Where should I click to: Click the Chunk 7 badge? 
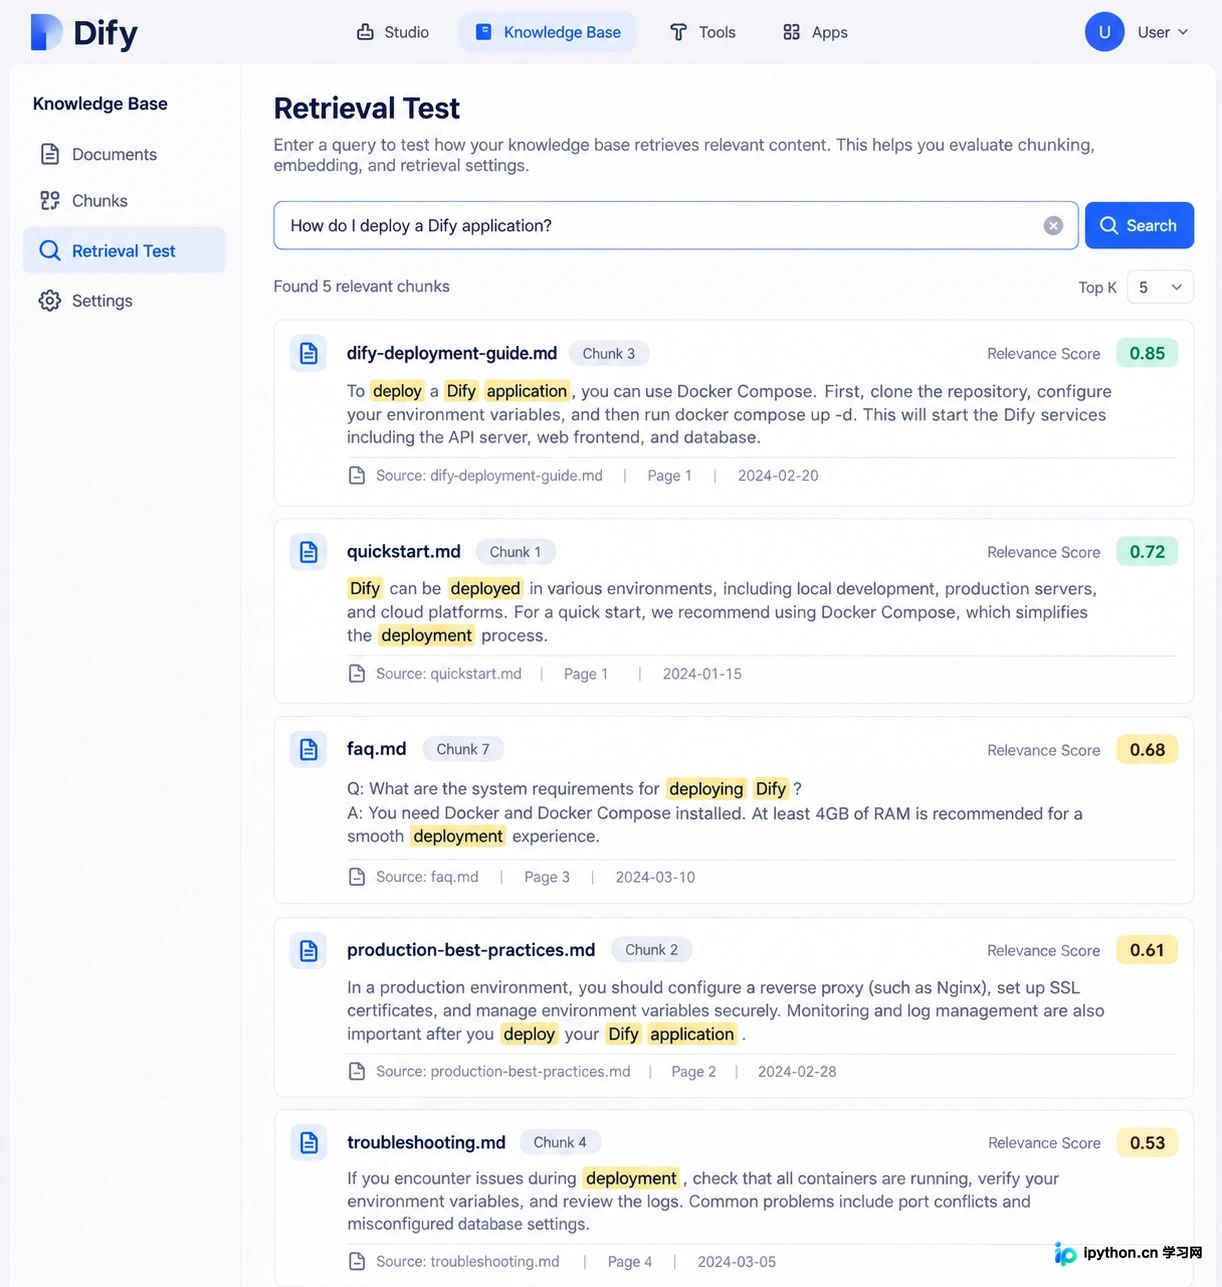tap(463, 749)
